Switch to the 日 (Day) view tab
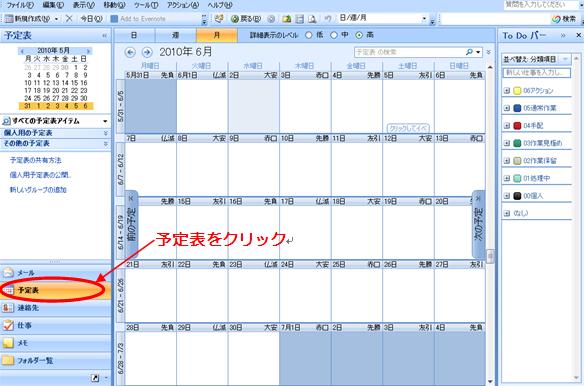Viewport: 584px width, 386px height. point(134,35)
